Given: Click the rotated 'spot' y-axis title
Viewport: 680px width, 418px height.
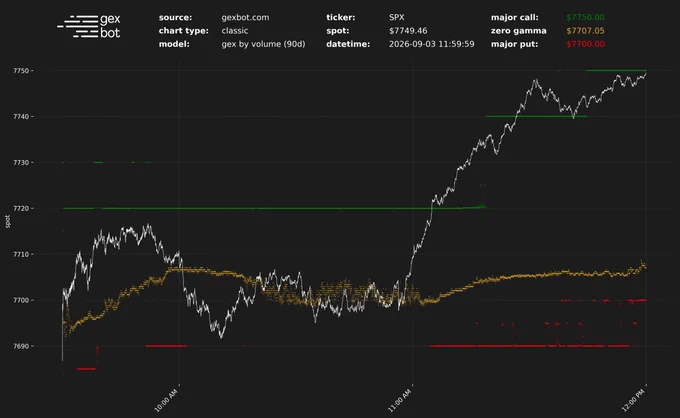Looking at the screenshot, I should (x=7, y=222).
